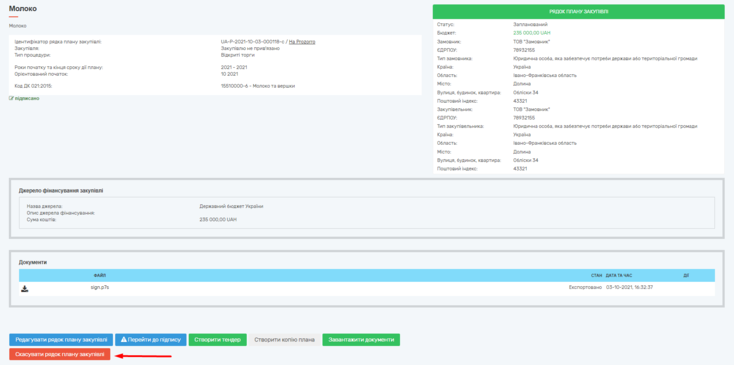Click status value 'Запланований'
The image size is (734, 365).
point(530,24)
